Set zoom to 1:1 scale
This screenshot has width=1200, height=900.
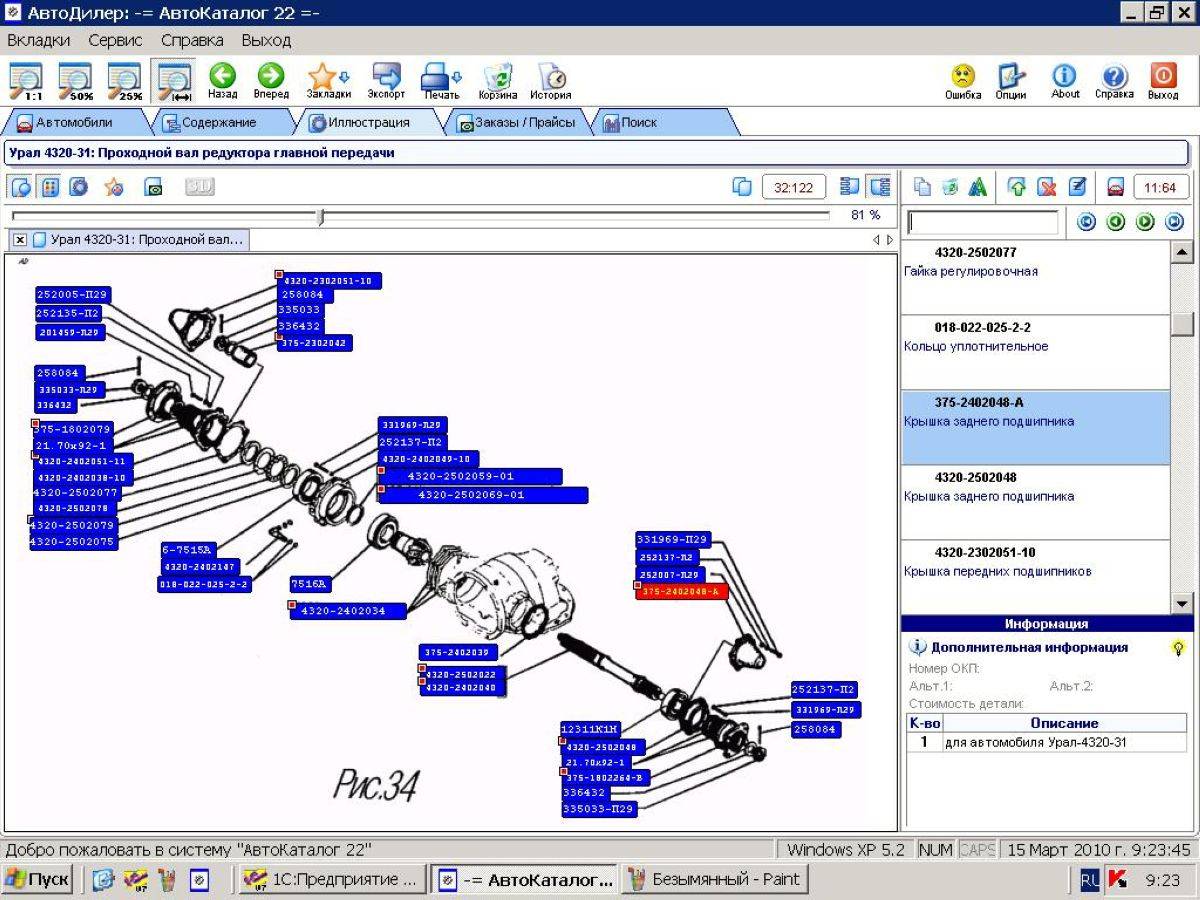[26, 81]
